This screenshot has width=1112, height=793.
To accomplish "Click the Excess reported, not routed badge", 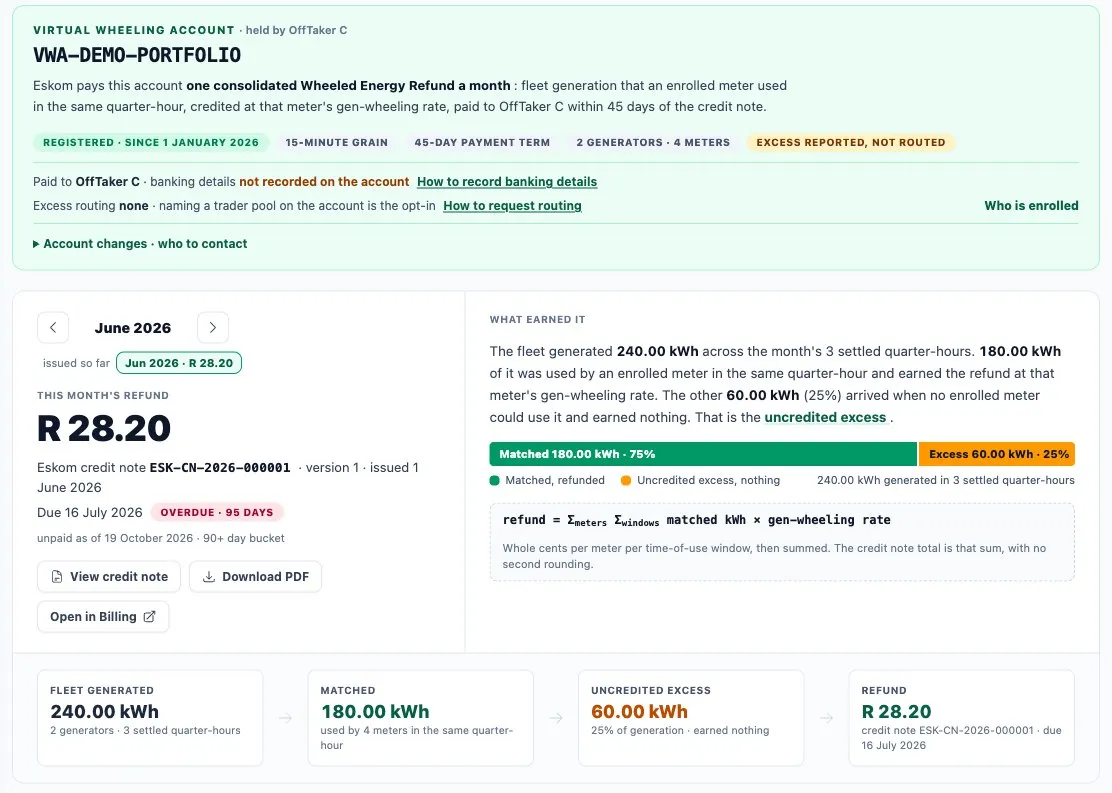I will [851, 143].
